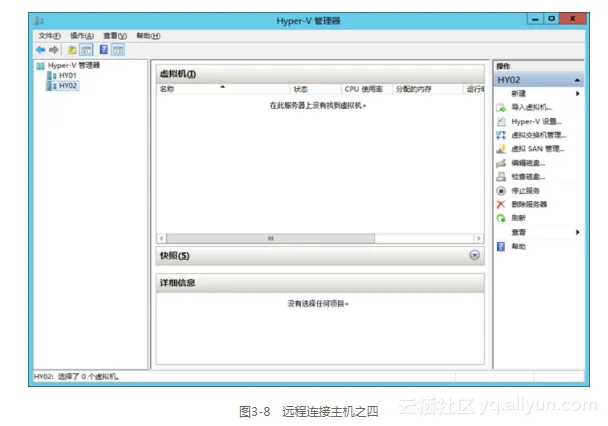
Task: Click the blue Help question mark in toolbar
Action: [x=104, y=50]
